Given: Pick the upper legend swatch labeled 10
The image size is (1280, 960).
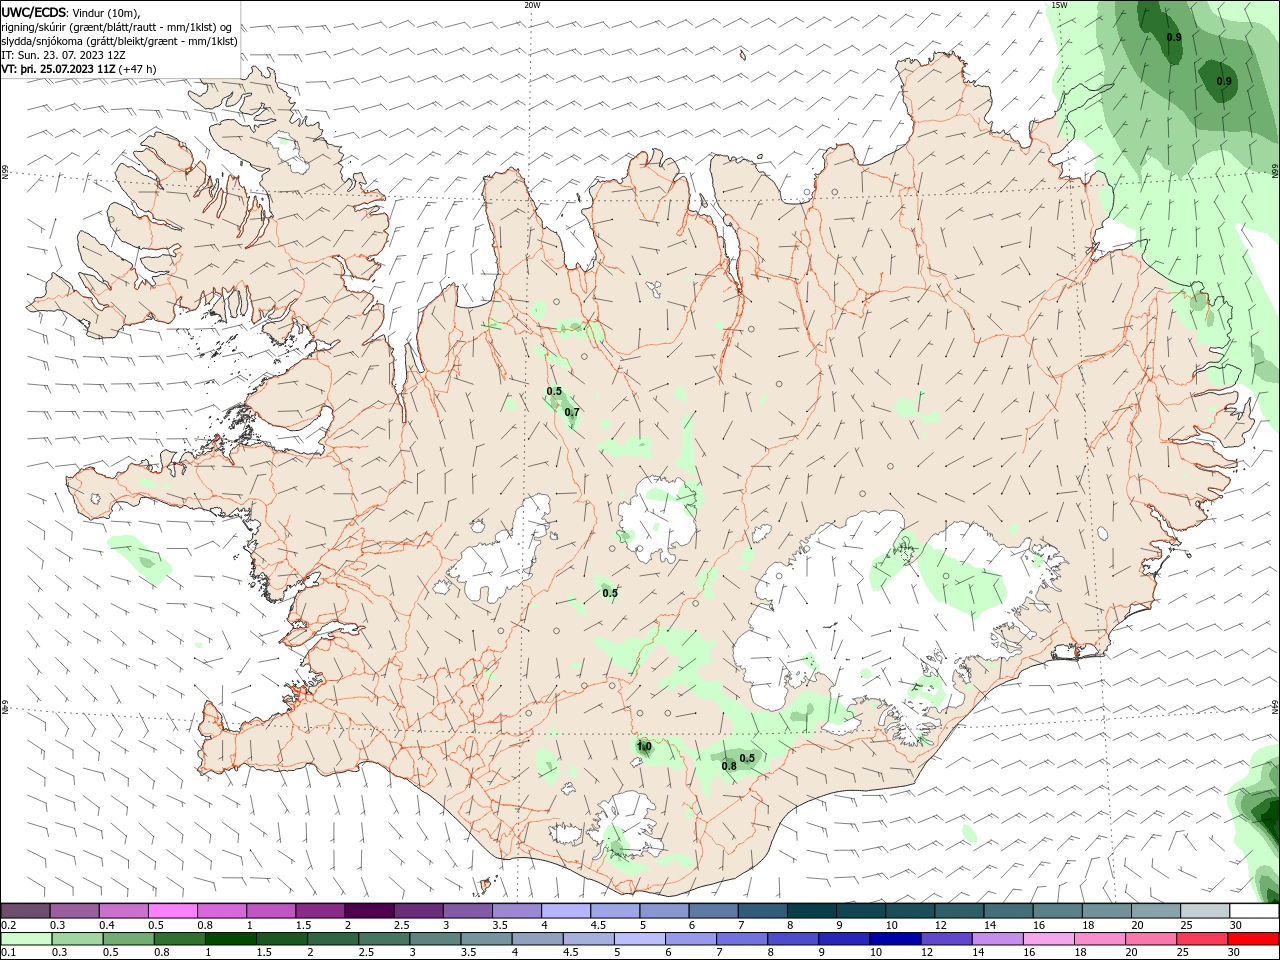Looking at the screenshot, I should point(911,910).
